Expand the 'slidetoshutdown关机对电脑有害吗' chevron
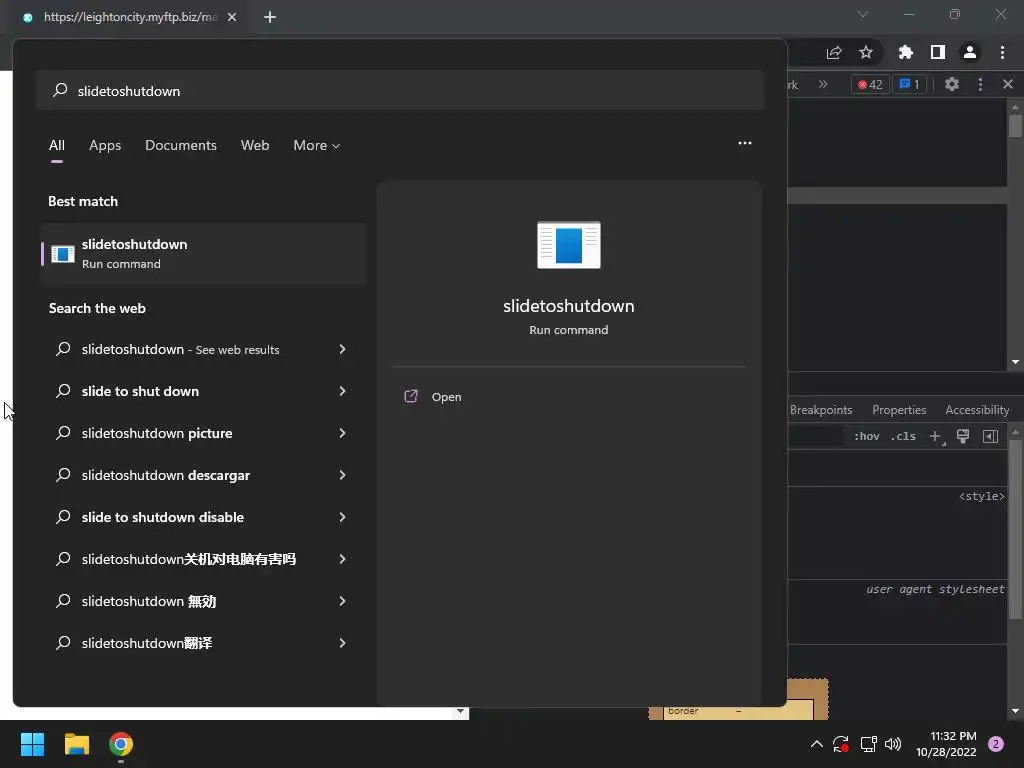The width and height of the screenshot is (1024, 768). 342,559
